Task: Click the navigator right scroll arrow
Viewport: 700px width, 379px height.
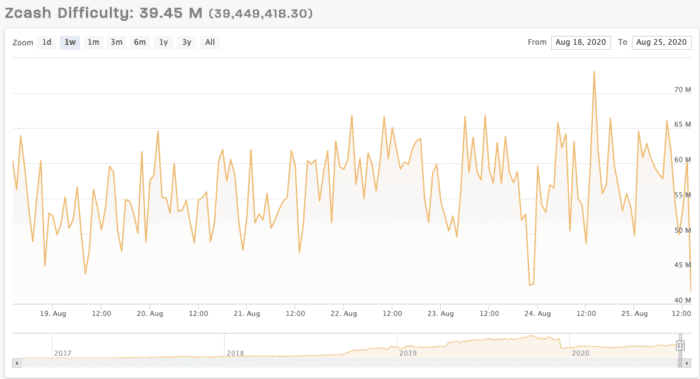Action: (x=687, y=363)
